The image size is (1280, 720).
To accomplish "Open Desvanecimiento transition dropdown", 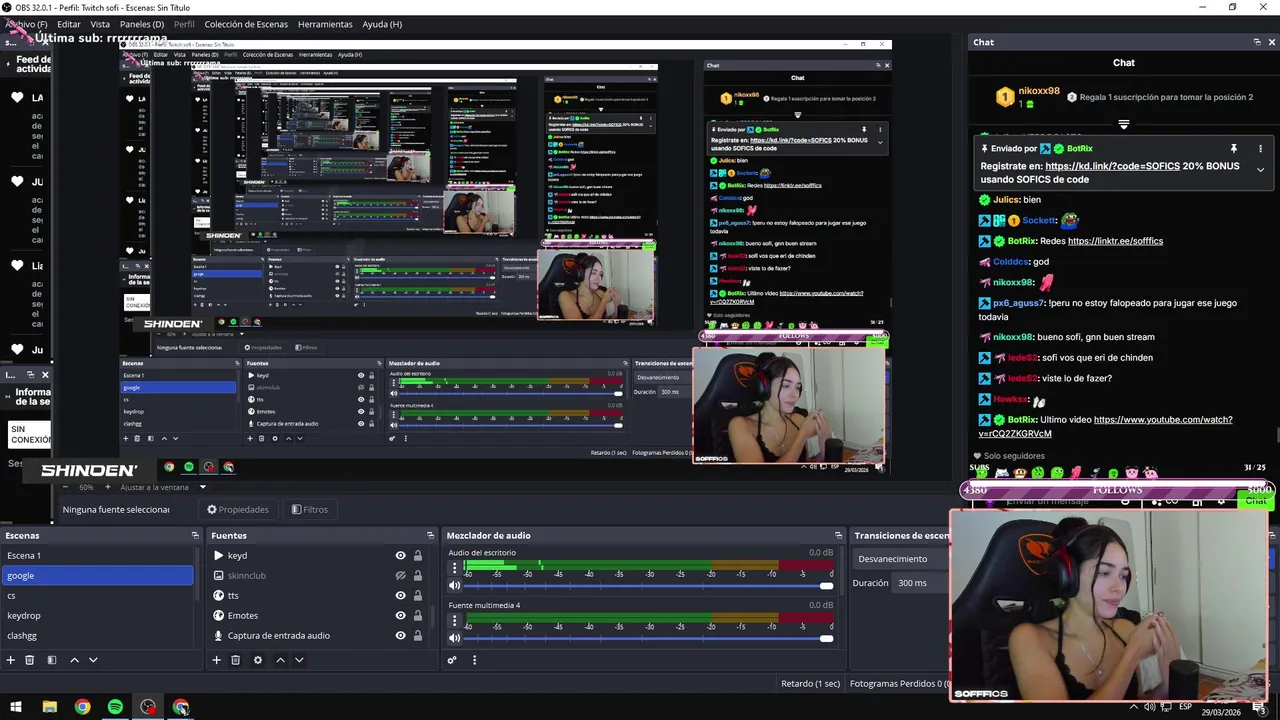I will click(903, 559).
